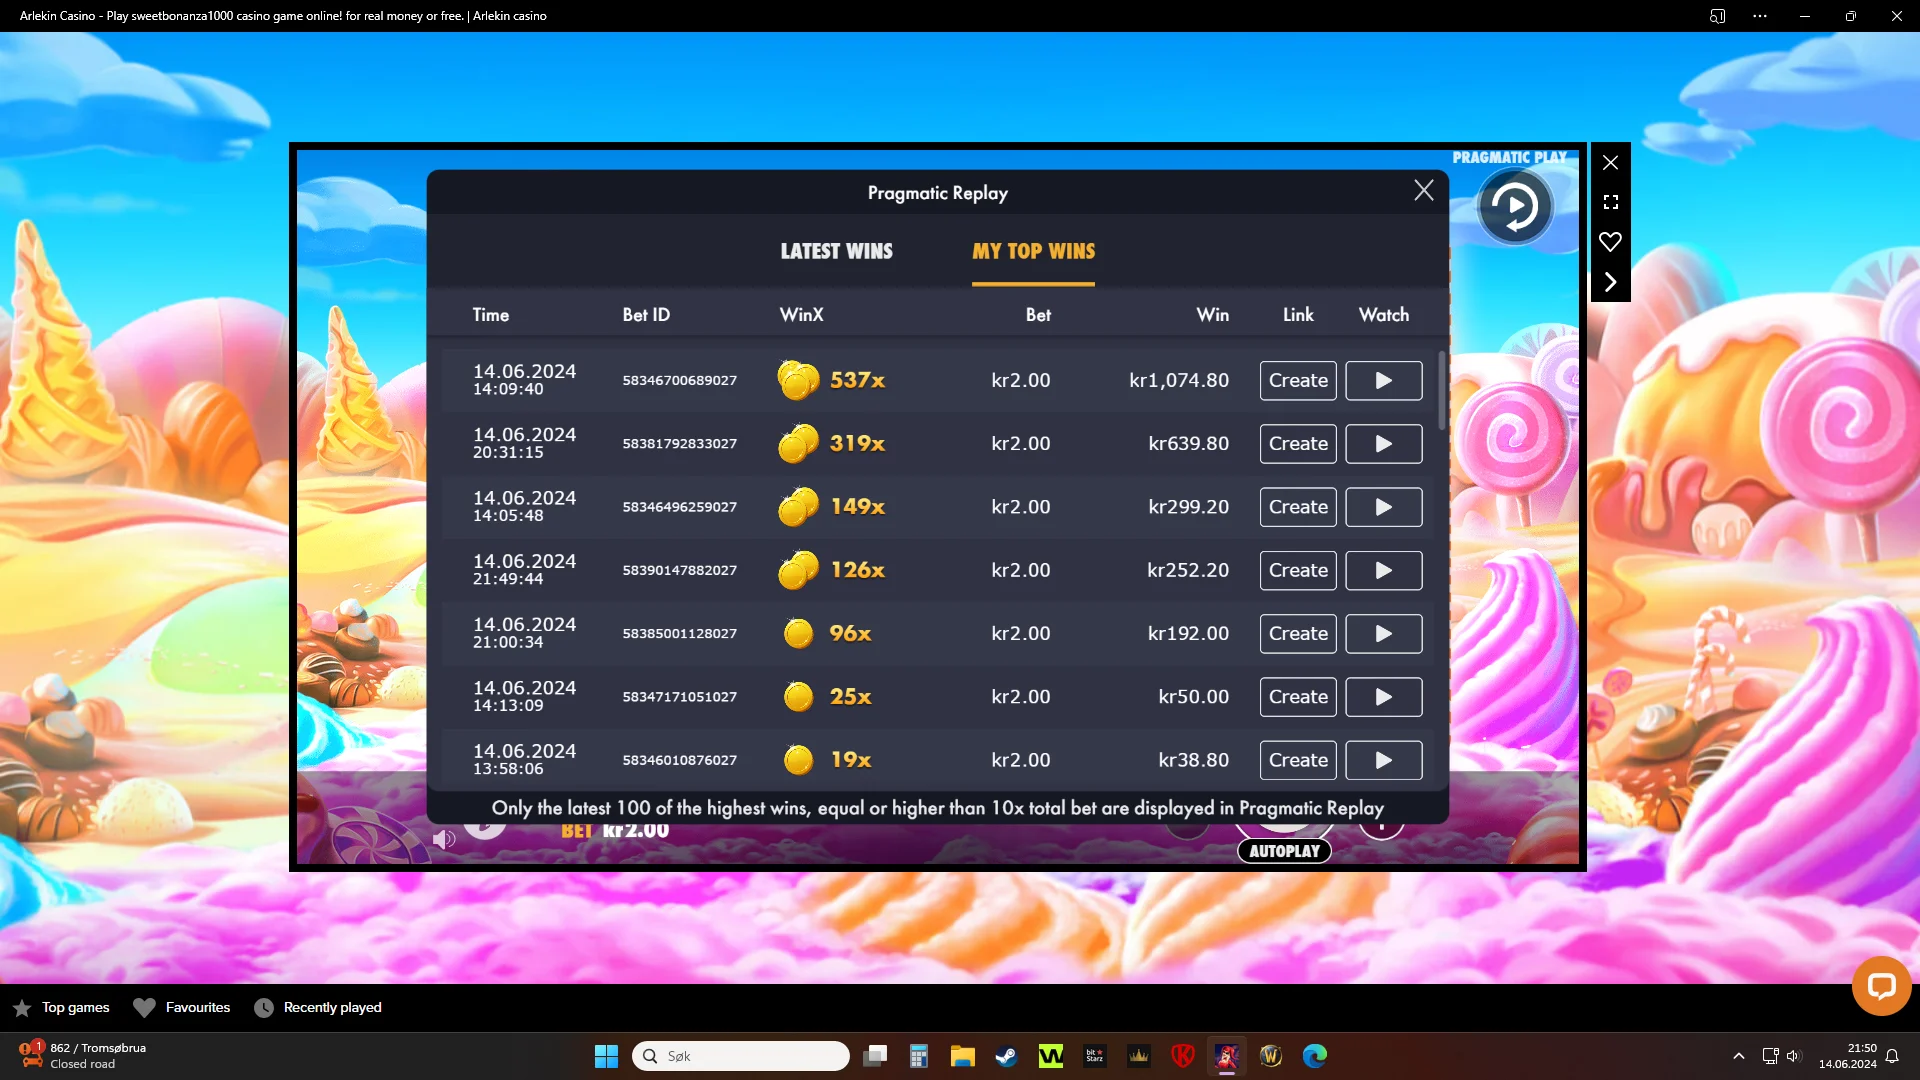Open the Windows Start menu
This screenshot has height=1080, width=1920.
coord(606,1056)
